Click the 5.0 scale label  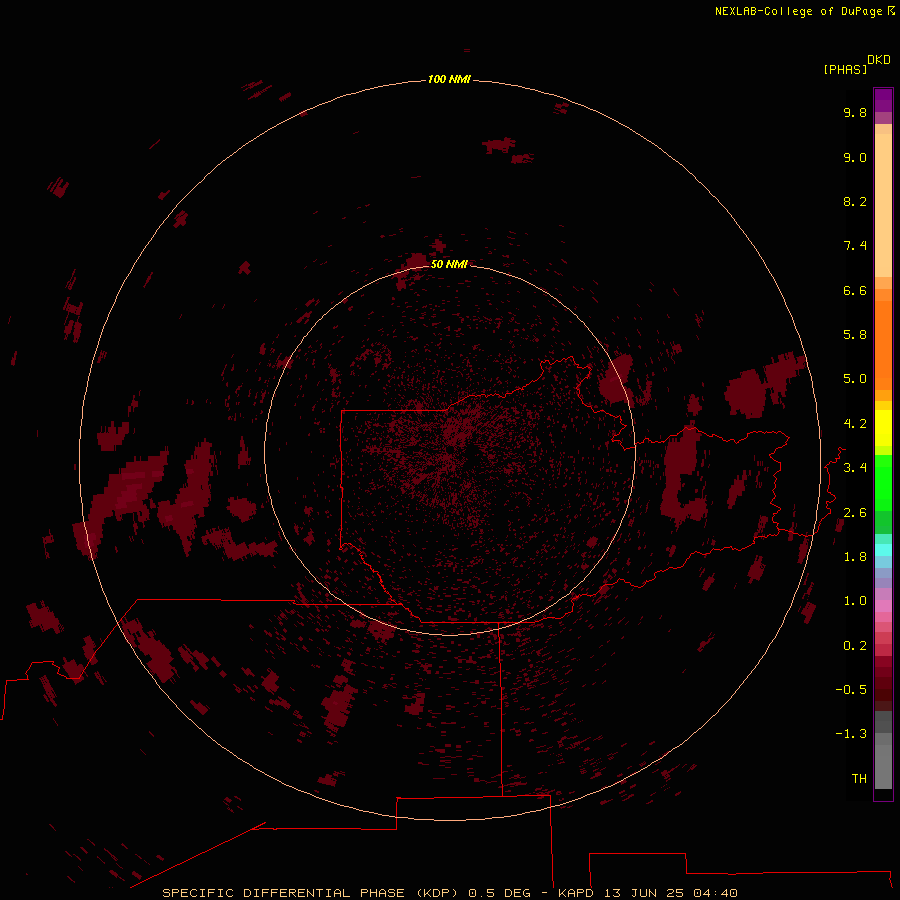click(855, 379)
